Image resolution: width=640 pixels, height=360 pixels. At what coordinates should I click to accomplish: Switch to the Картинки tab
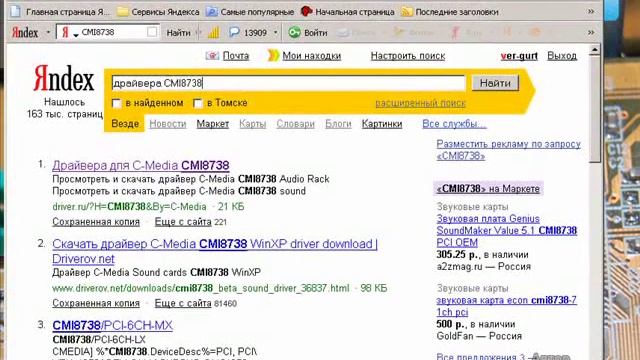(382, 124)
